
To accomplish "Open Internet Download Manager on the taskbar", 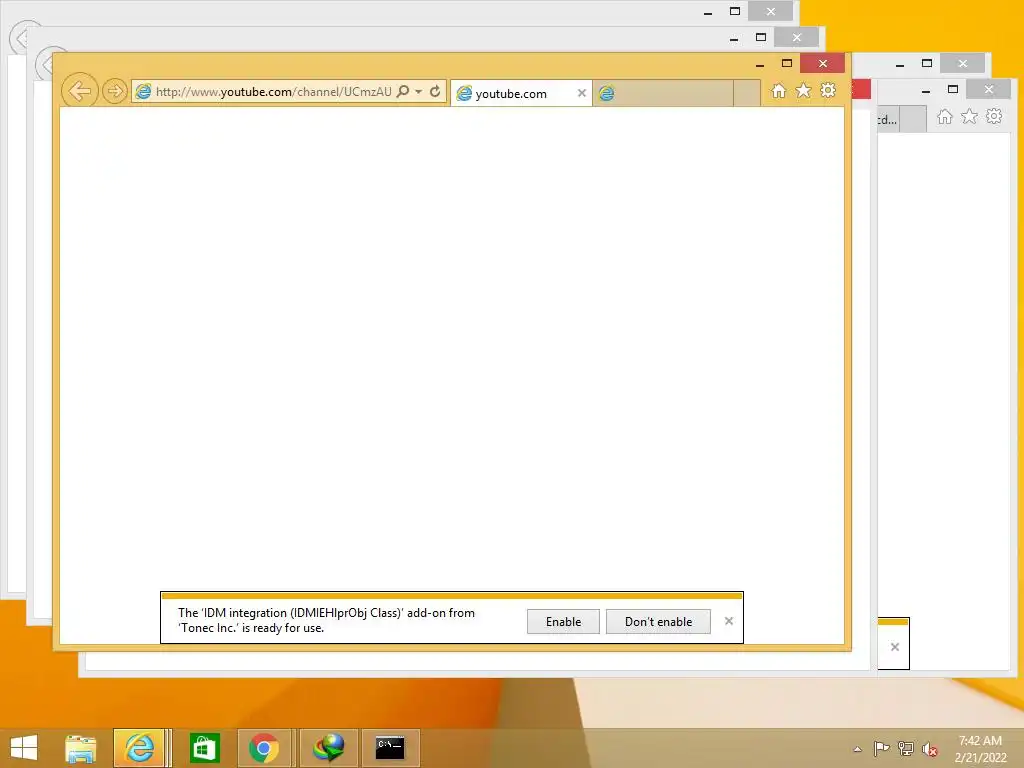I will click(x=328, y=748).
